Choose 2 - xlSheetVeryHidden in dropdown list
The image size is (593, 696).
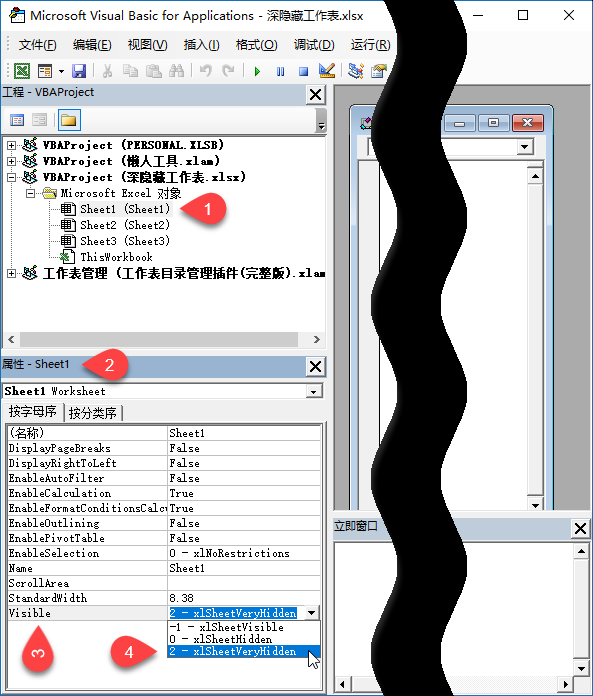pyautogui.click(x=244, y=651)
